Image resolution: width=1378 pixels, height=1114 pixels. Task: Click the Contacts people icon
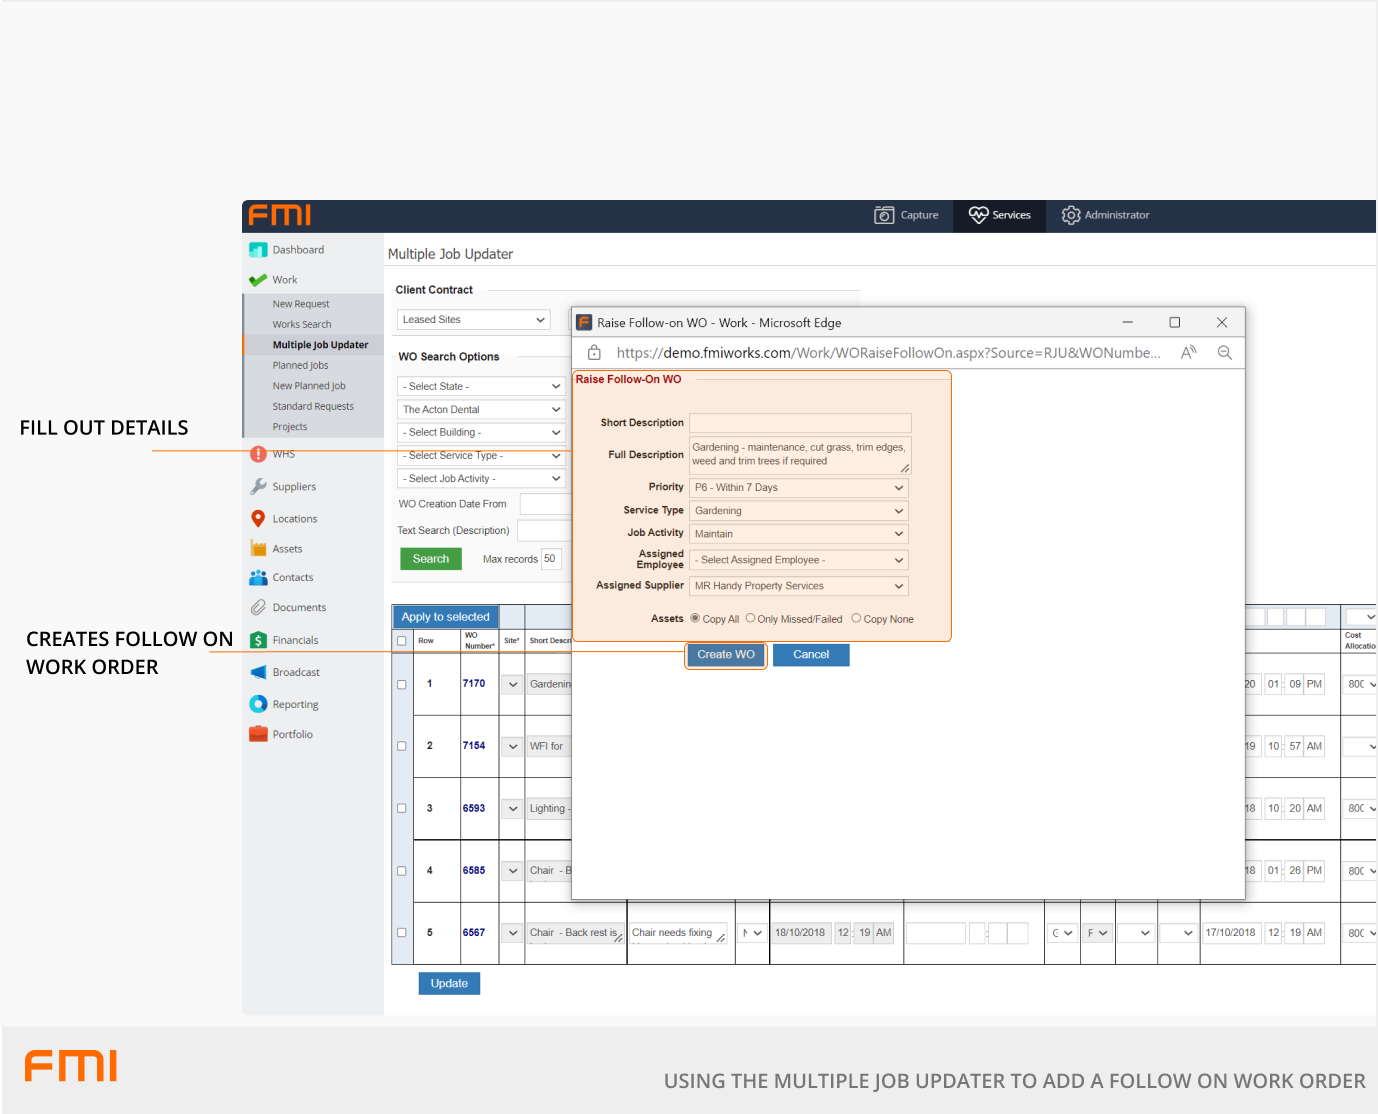(x=258, y=578)
